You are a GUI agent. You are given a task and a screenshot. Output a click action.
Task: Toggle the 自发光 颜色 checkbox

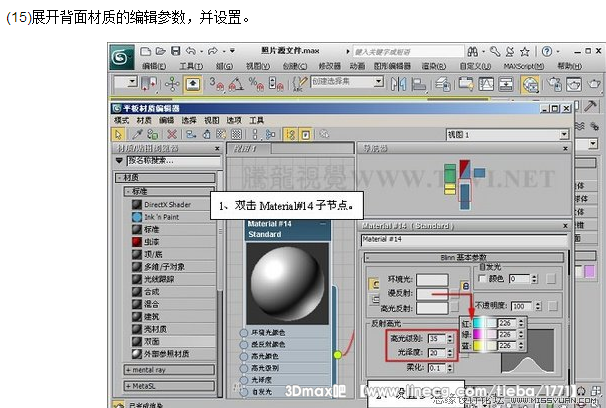pos(482,279)
